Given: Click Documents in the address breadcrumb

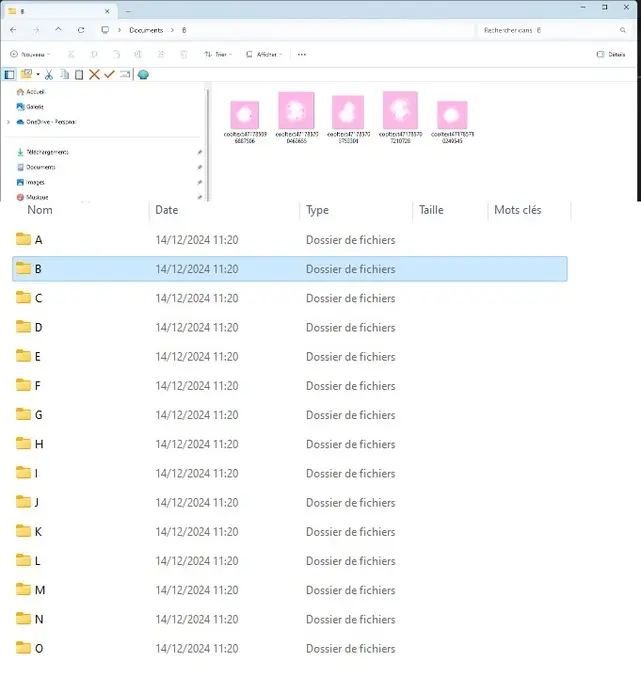Looking at the screenshot, I should (x=146, y=30).
